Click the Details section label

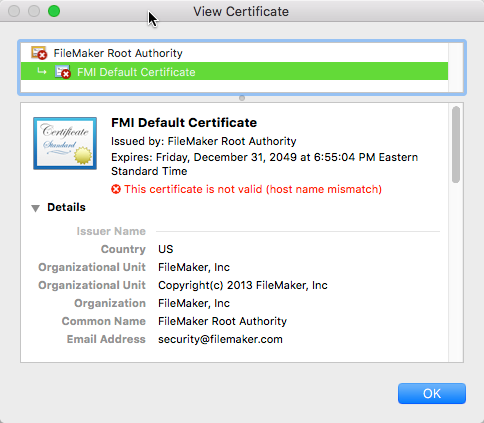[x=66, y=207]
